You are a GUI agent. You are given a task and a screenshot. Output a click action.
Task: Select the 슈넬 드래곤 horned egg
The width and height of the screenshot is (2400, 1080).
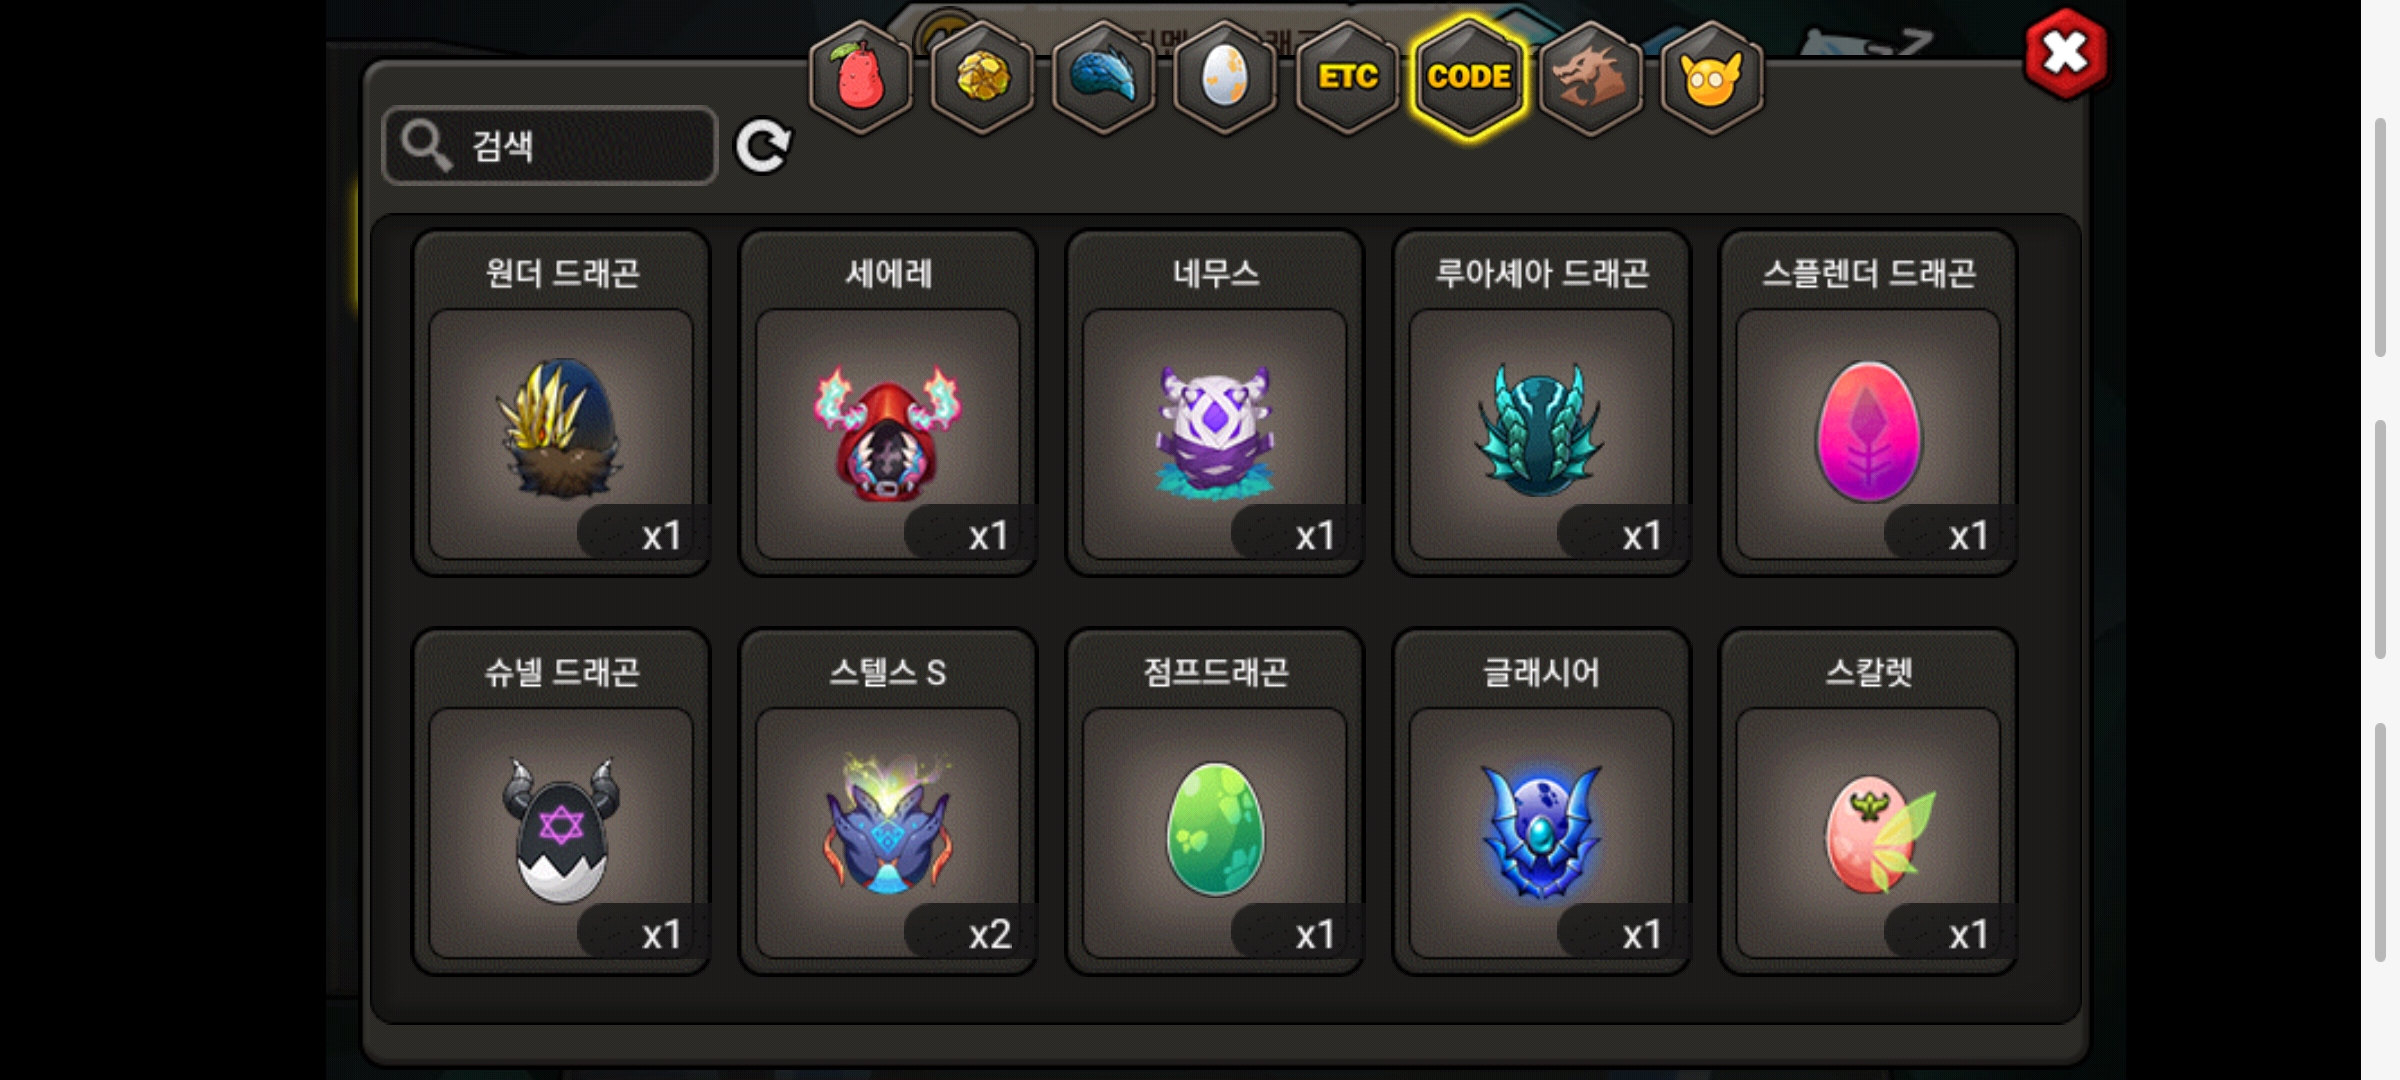pyautogui.click(x=562, y=802)
